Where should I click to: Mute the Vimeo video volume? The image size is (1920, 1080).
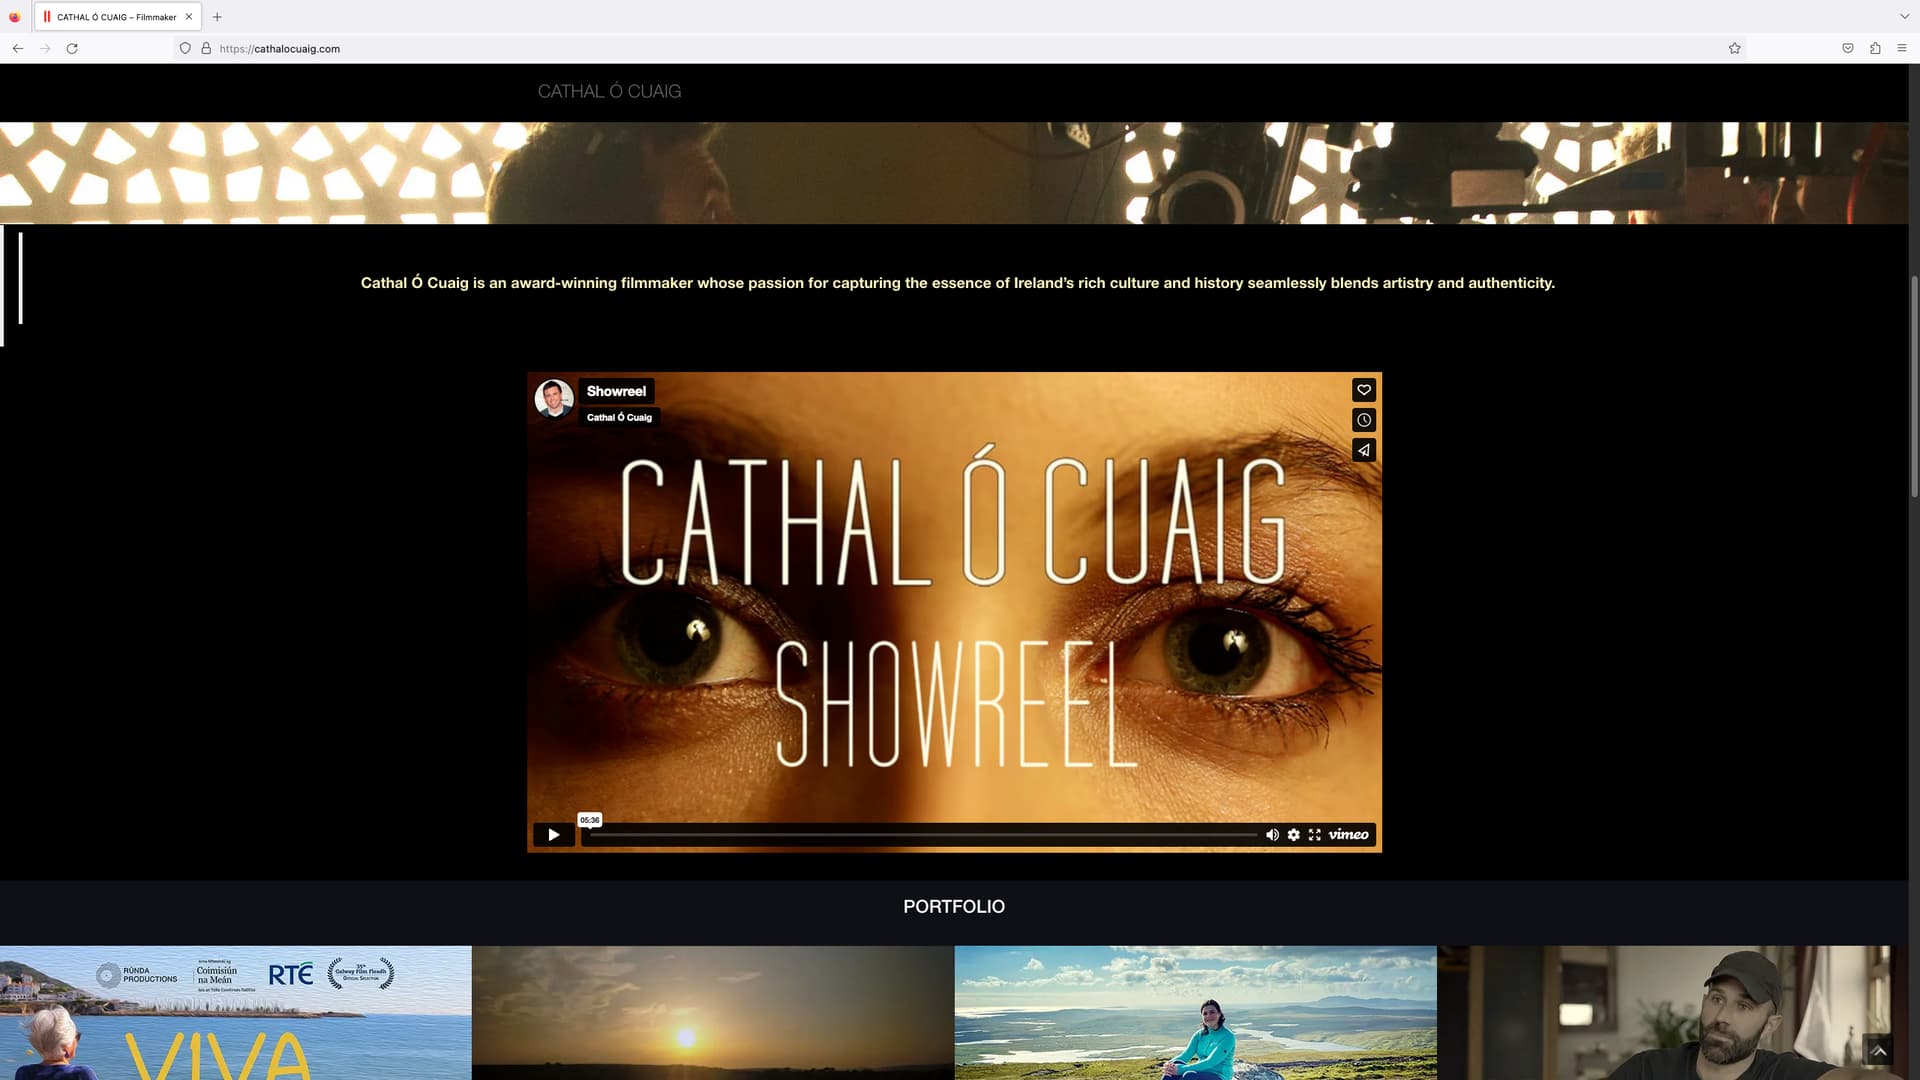pos(1272,834)
